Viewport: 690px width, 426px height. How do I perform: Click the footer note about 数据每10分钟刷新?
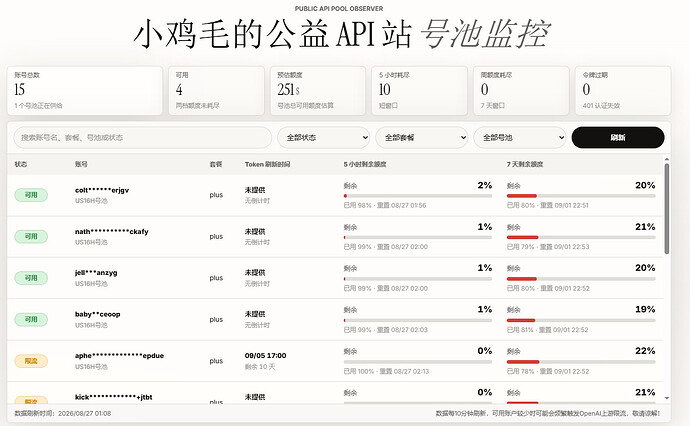[548, 414]
